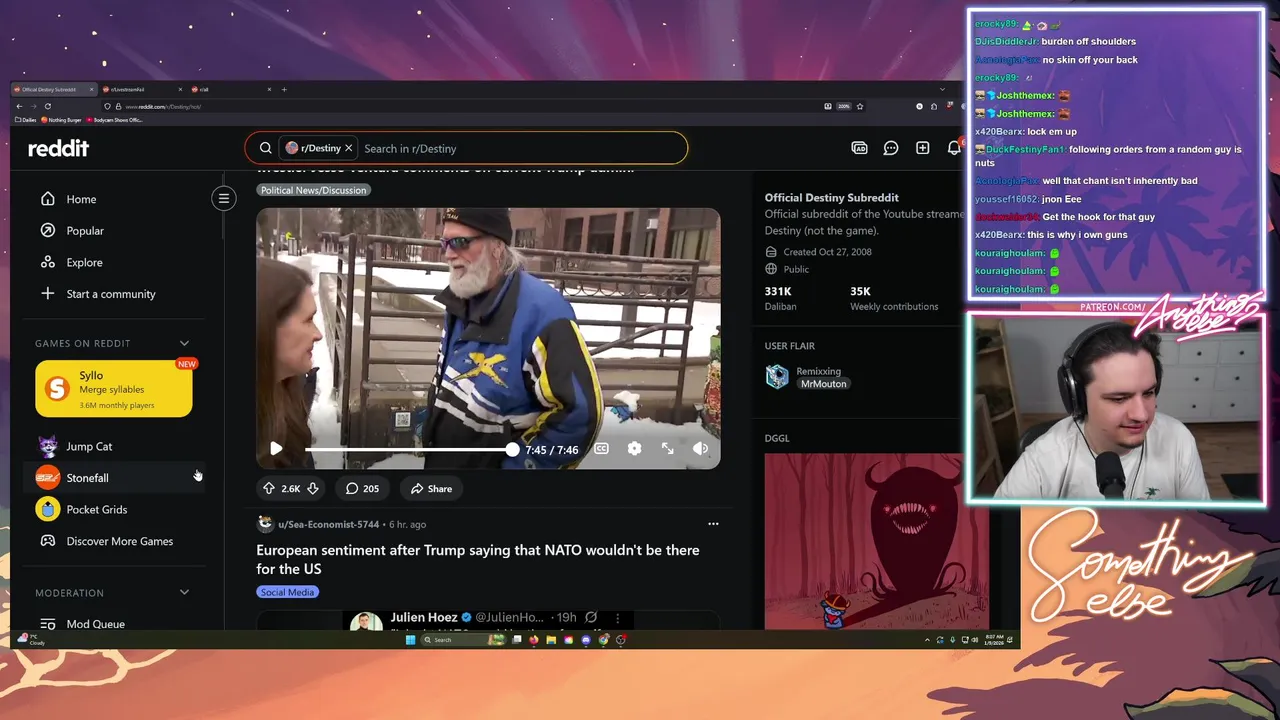Viewport: 1280px width, 720px height.
Task: Click the user flair avatar icon
Action: pyautogui.click(x=777, y=377)
